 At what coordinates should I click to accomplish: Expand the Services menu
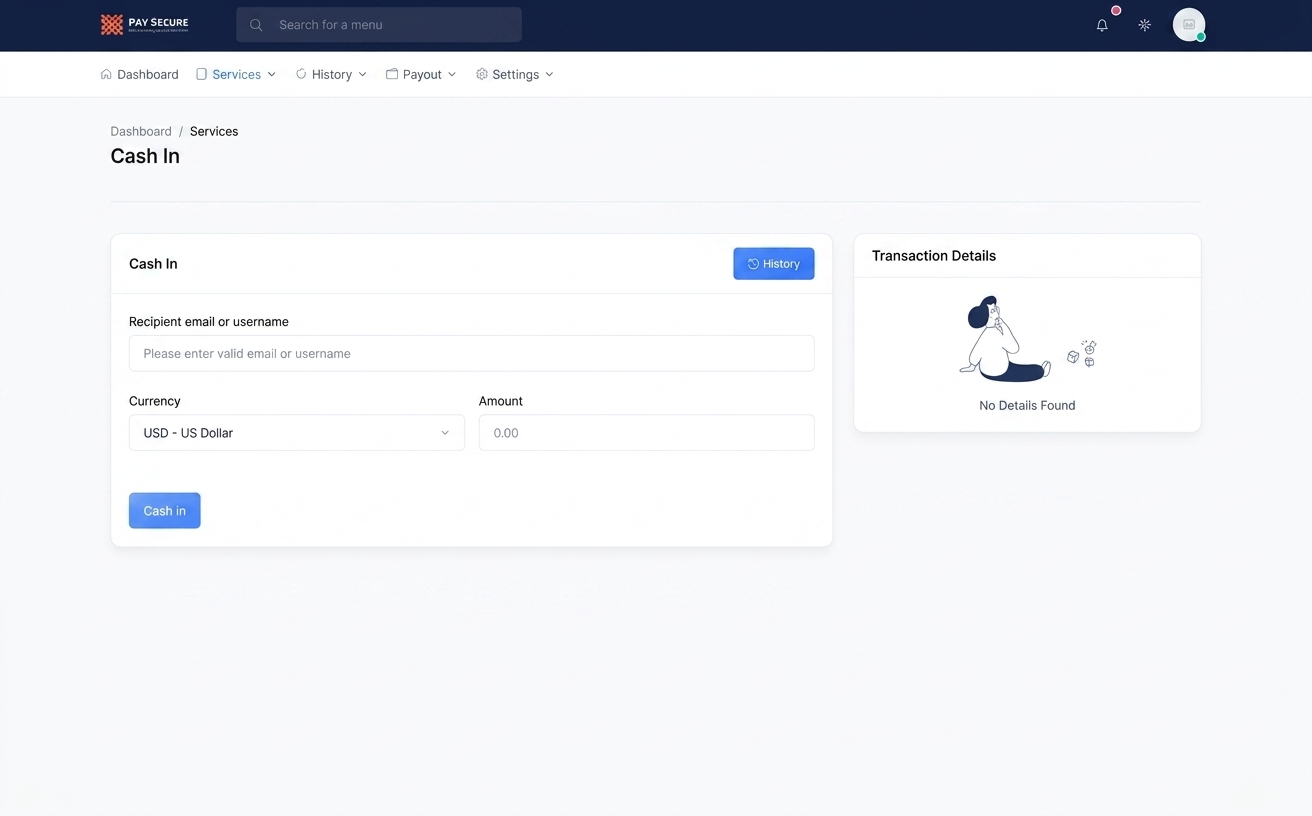(236, 74)
